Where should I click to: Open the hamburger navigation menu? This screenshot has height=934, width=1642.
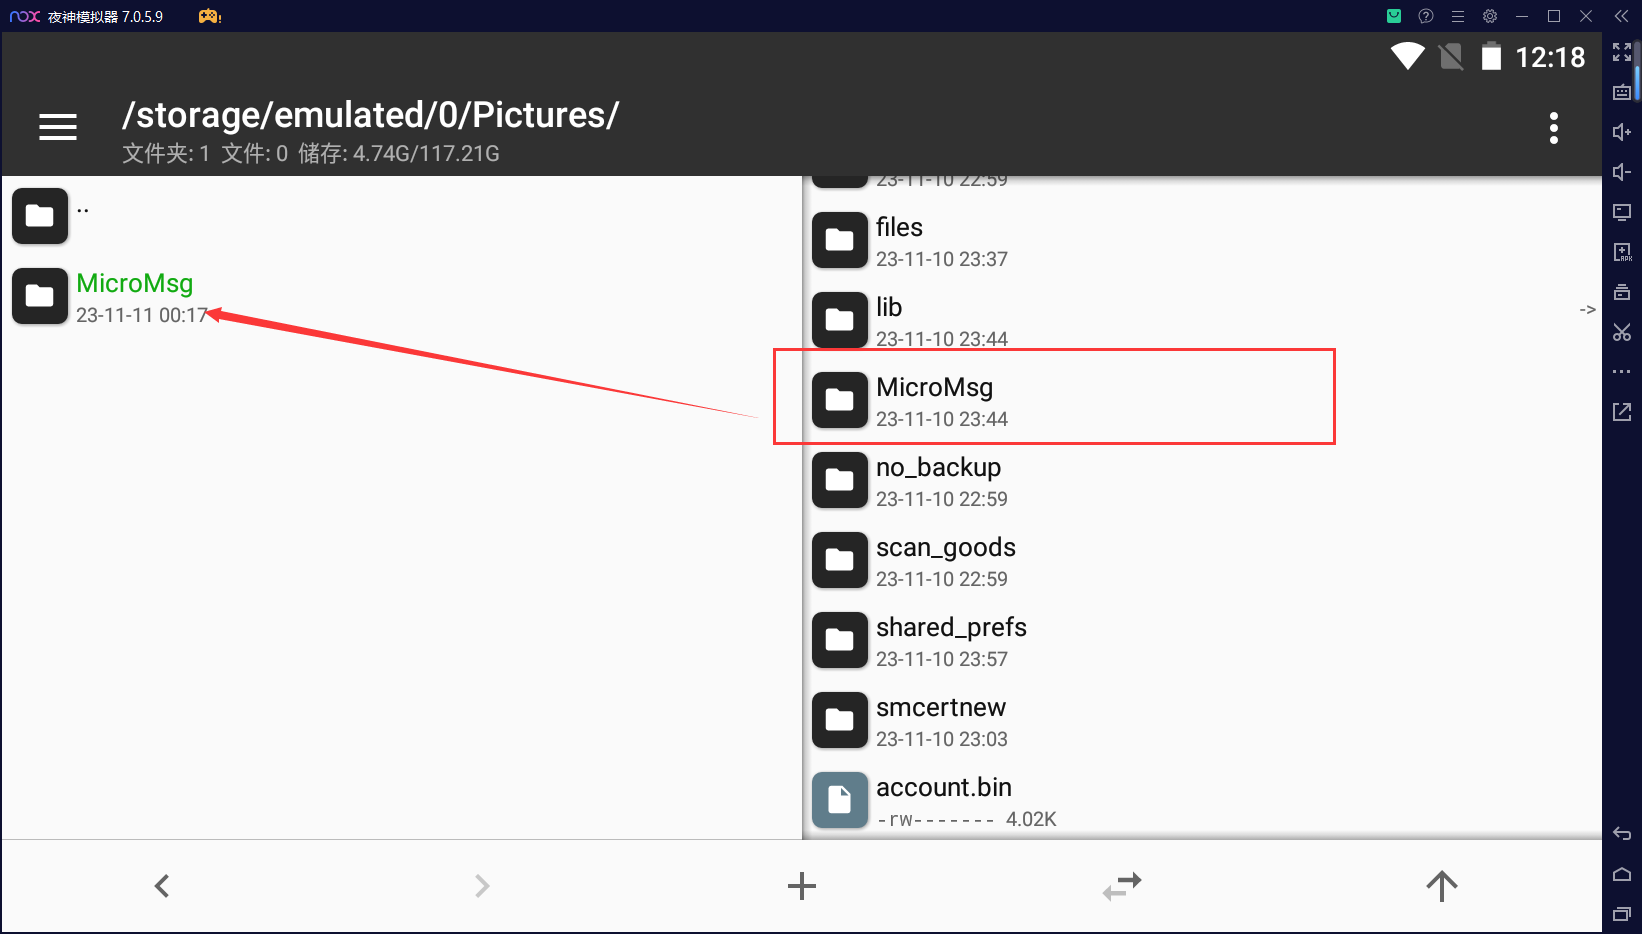pyautogui.click(x=58, y=127)
